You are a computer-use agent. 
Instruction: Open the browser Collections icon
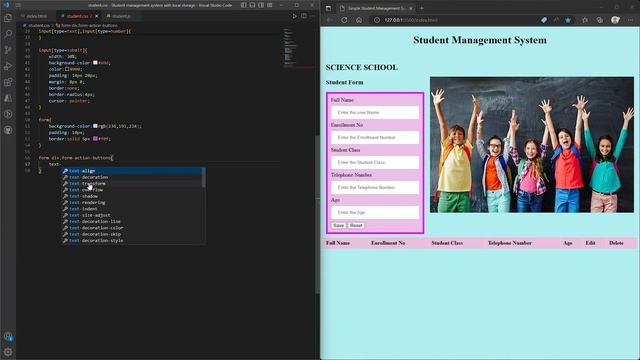[599, 20]
